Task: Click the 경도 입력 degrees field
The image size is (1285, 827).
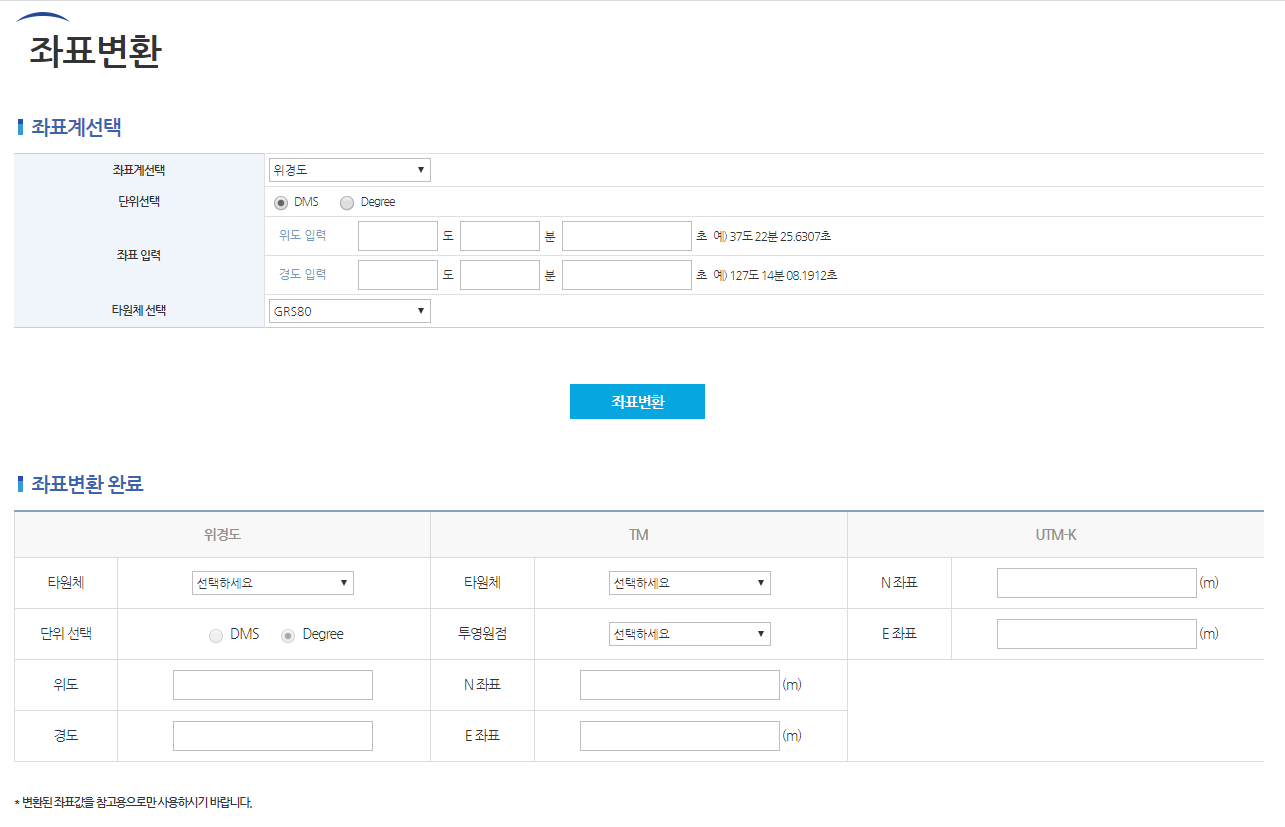Action: [x=397, y=274]
